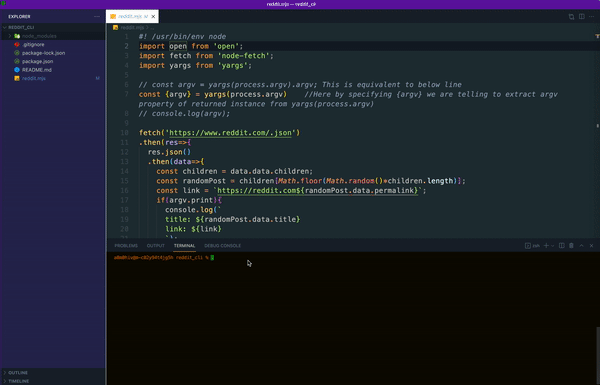Click reddit.mjs in the breadcrumb bar

pos(132,28)
